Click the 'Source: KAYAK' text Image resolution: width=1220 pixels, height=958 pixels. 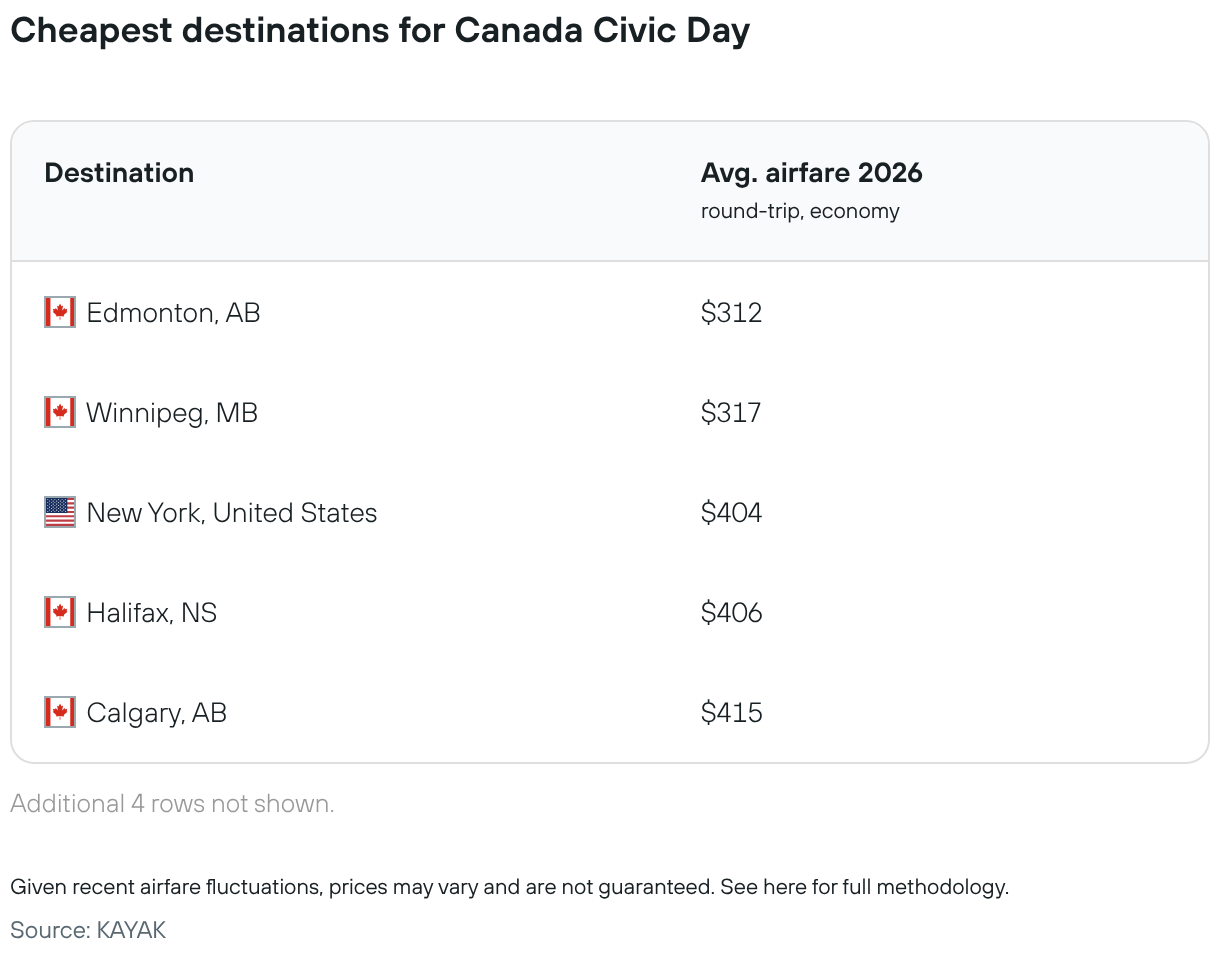click(x=88, y=930)
